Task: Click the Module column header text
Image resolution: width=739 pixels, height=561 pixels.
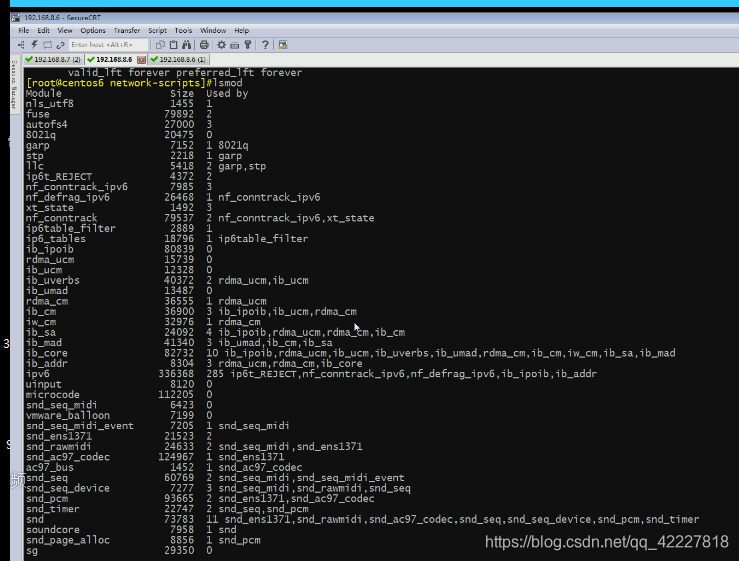Action: coord(44,93)
